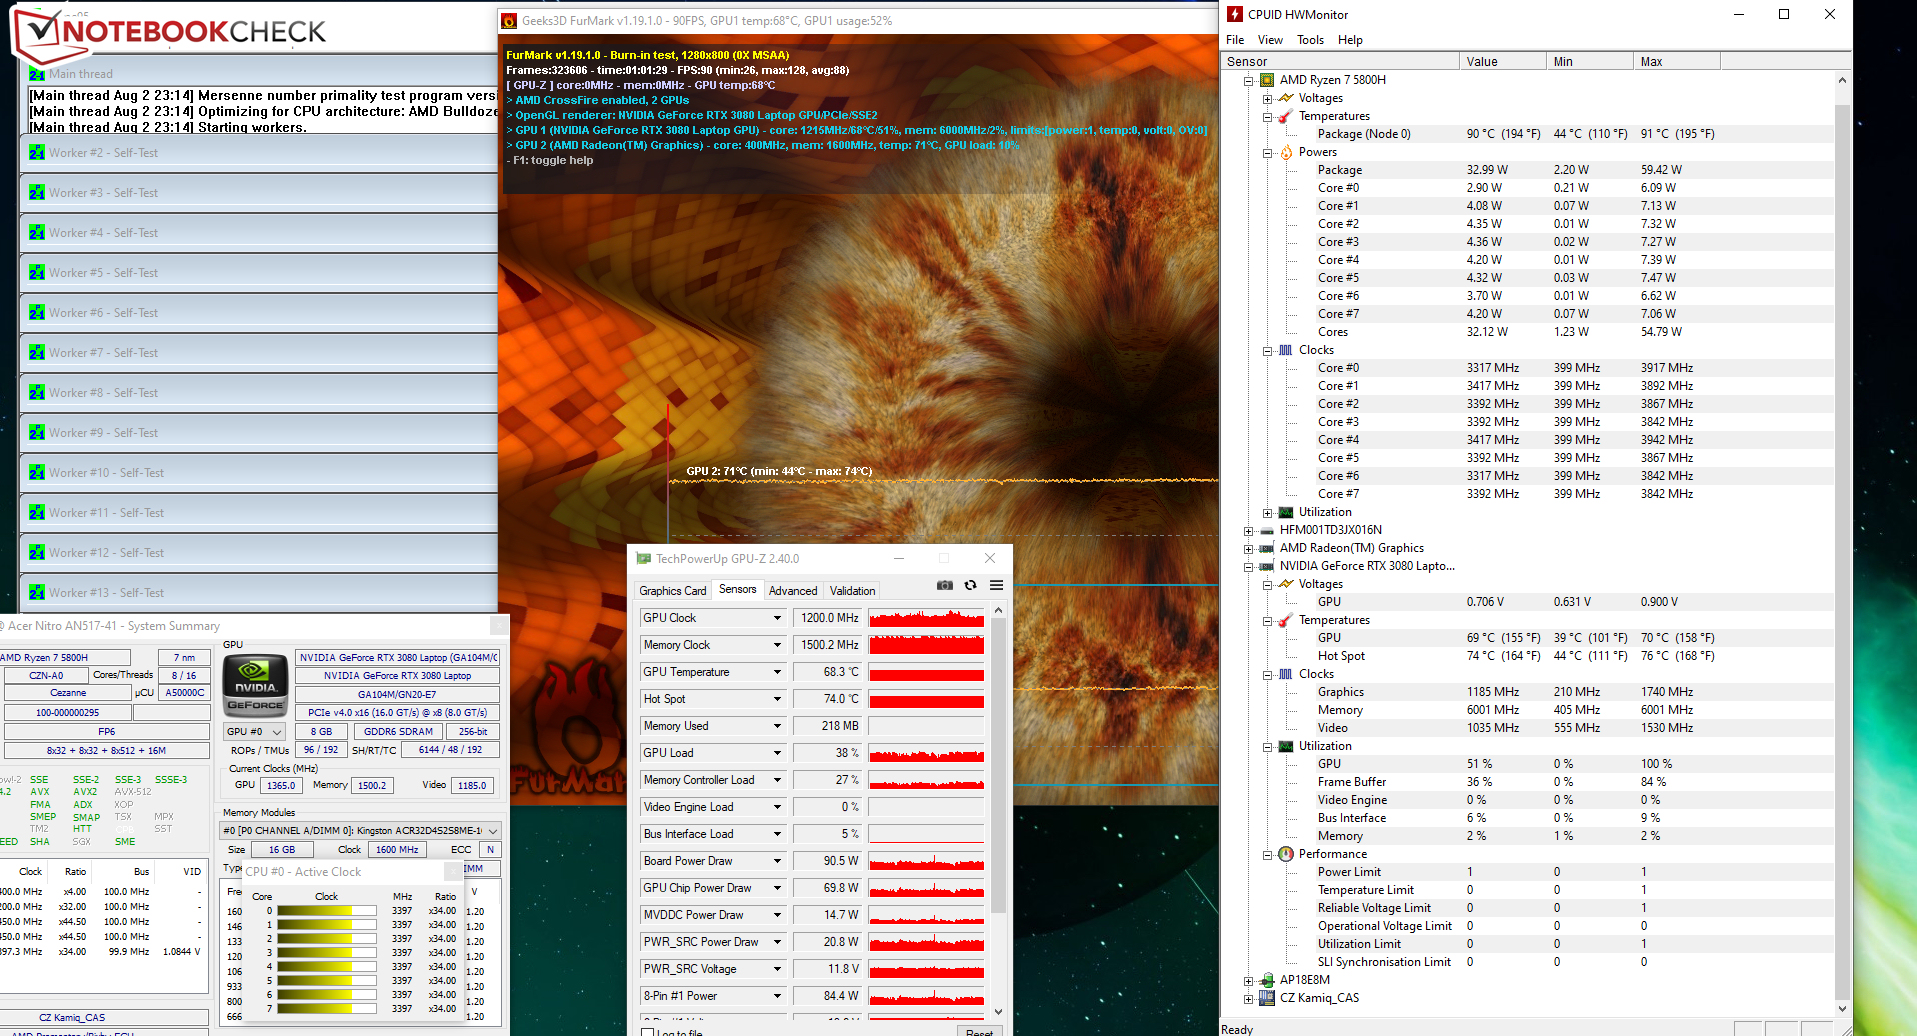The width and height of the screenshot is (1917, 1036).
Task: Click GPU-Z refresh icon
Action: (x=970, y=585)
